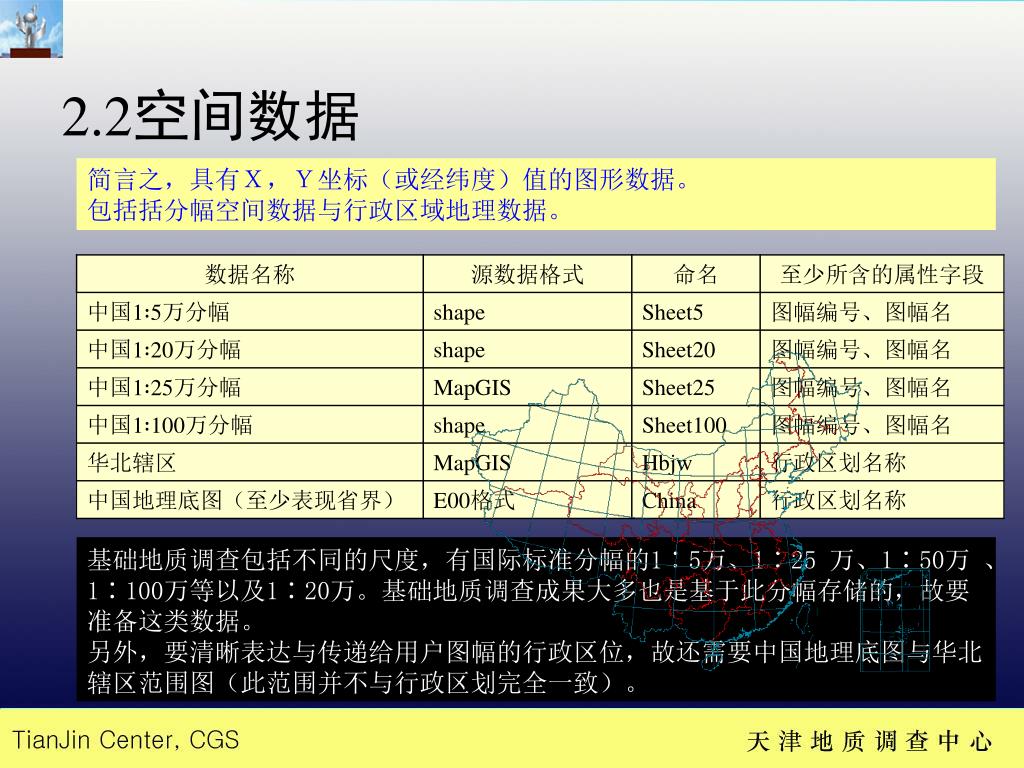The height and width of the screenshot is (768, 1024).
Task: Select the "Sheet25" name cell
Action: [696, 387]
